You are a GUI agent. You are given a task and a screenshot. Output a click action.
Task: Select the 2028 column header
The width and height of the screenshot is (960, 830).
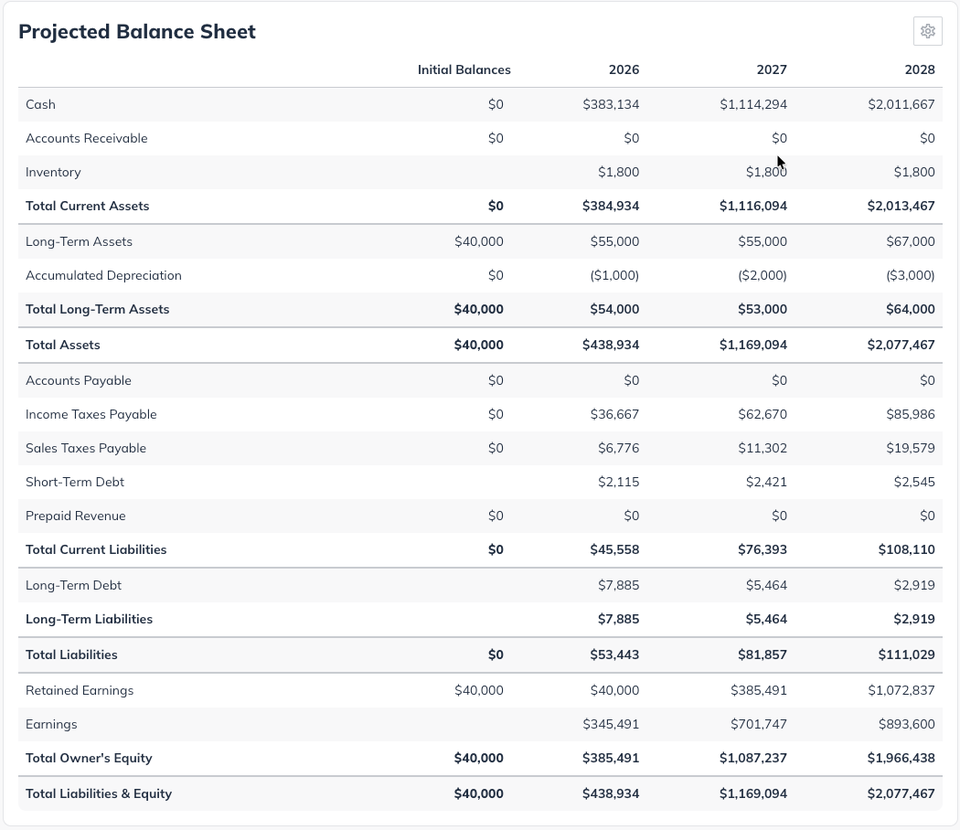tap(920, 70)
